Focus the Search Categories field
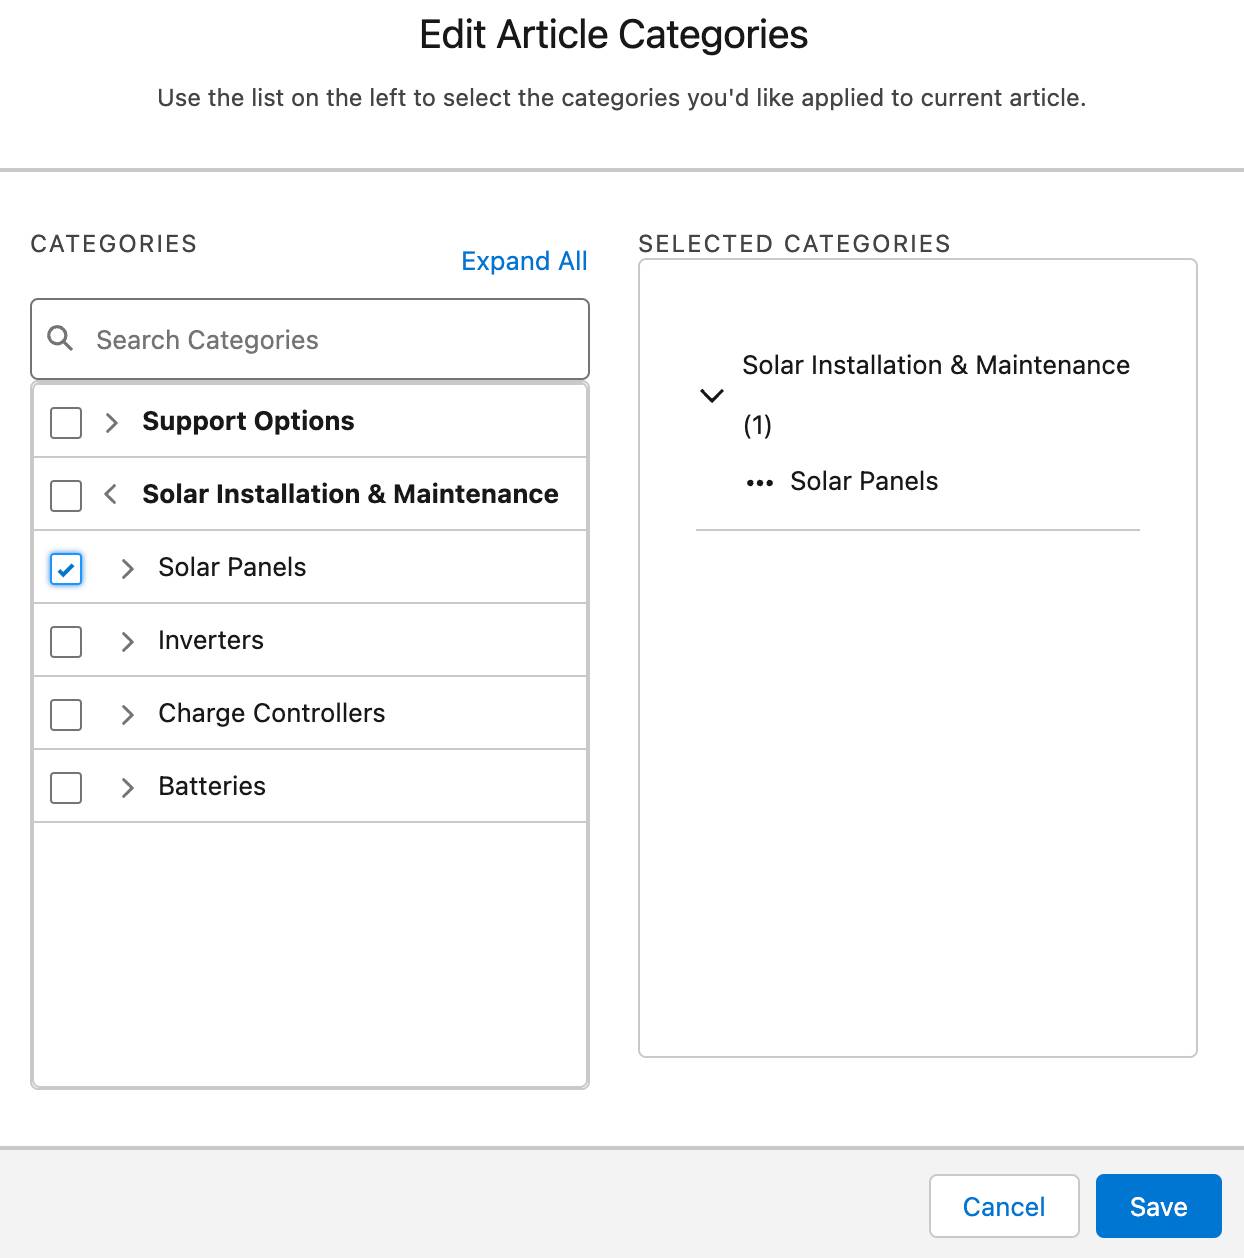1244x1258 pixels. [x=310, y=339]
